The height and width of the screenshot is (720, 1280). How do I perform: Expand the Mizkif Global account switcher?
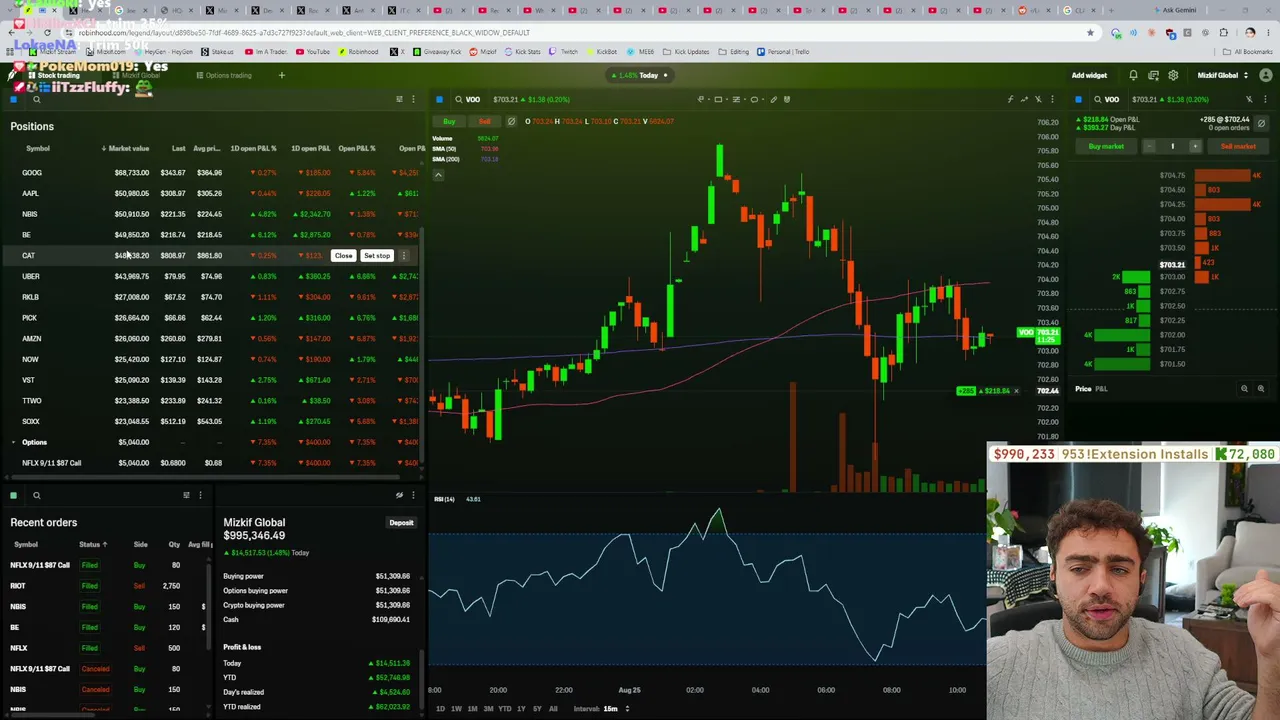[x=1221, y=75]
